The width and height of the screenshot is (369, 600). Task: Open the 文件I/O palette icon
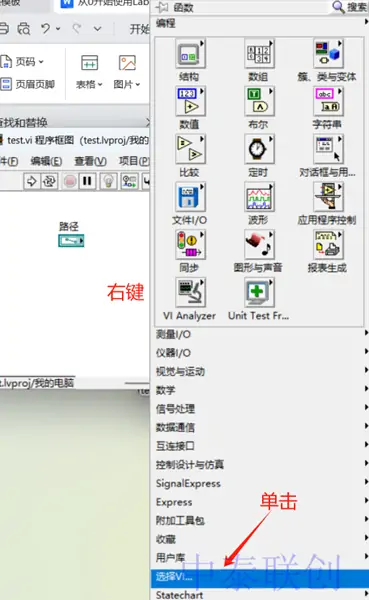(190, 197)
